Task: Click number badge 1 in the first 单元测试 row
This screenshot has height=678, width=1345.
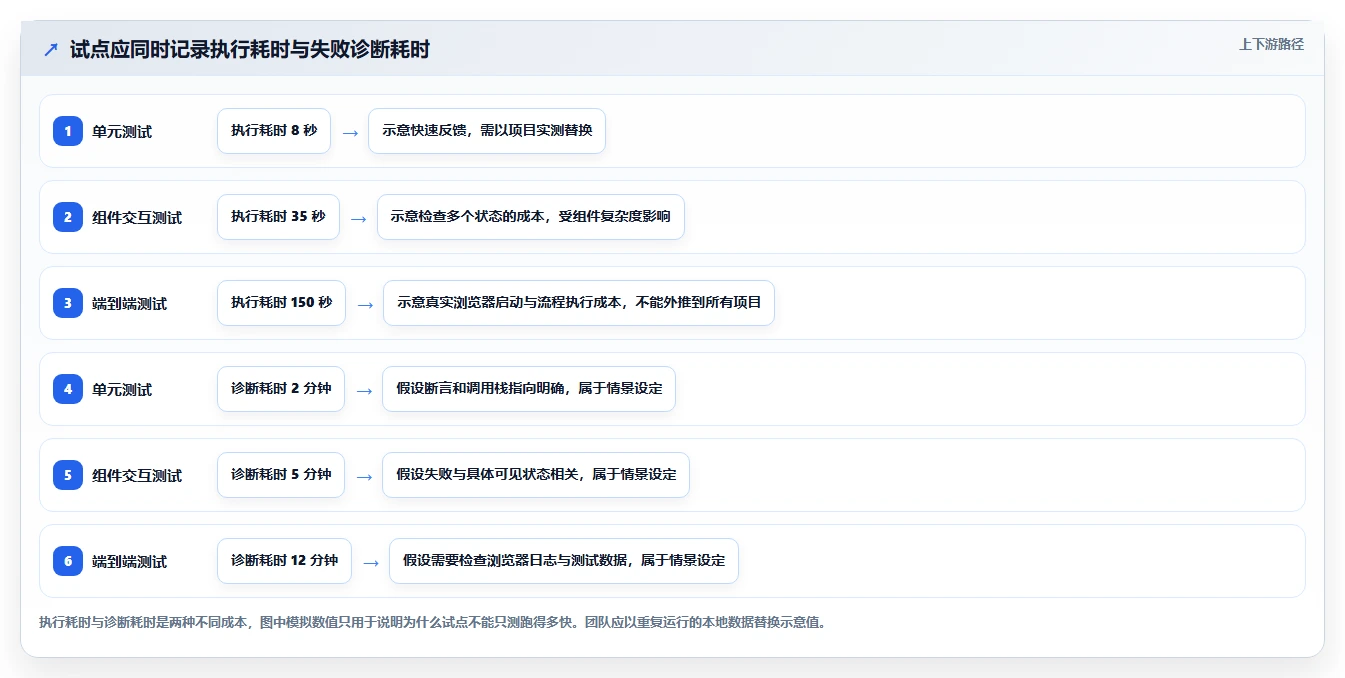Action: click(68, 131)
